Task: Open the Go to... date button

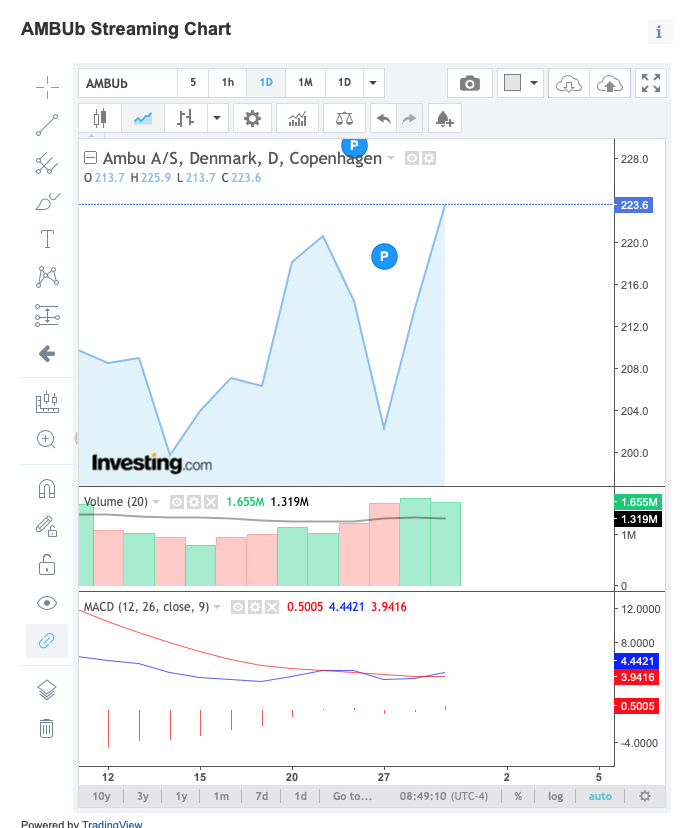Action: (352, 796)
